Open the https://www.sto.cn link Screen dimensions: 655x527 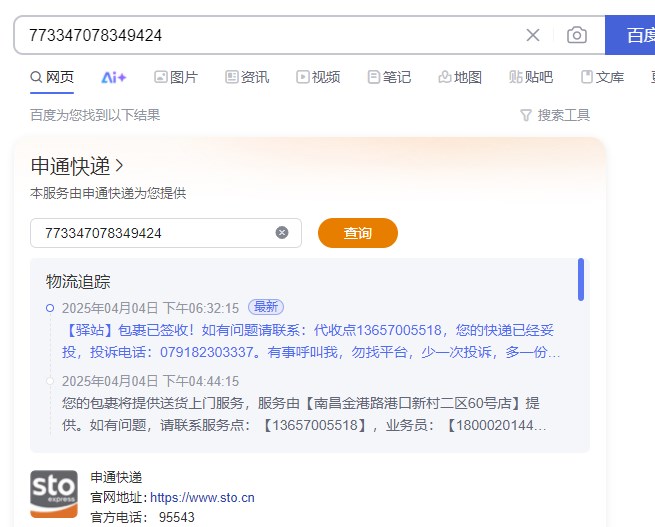pyautogui.click(x=202, y=498)
